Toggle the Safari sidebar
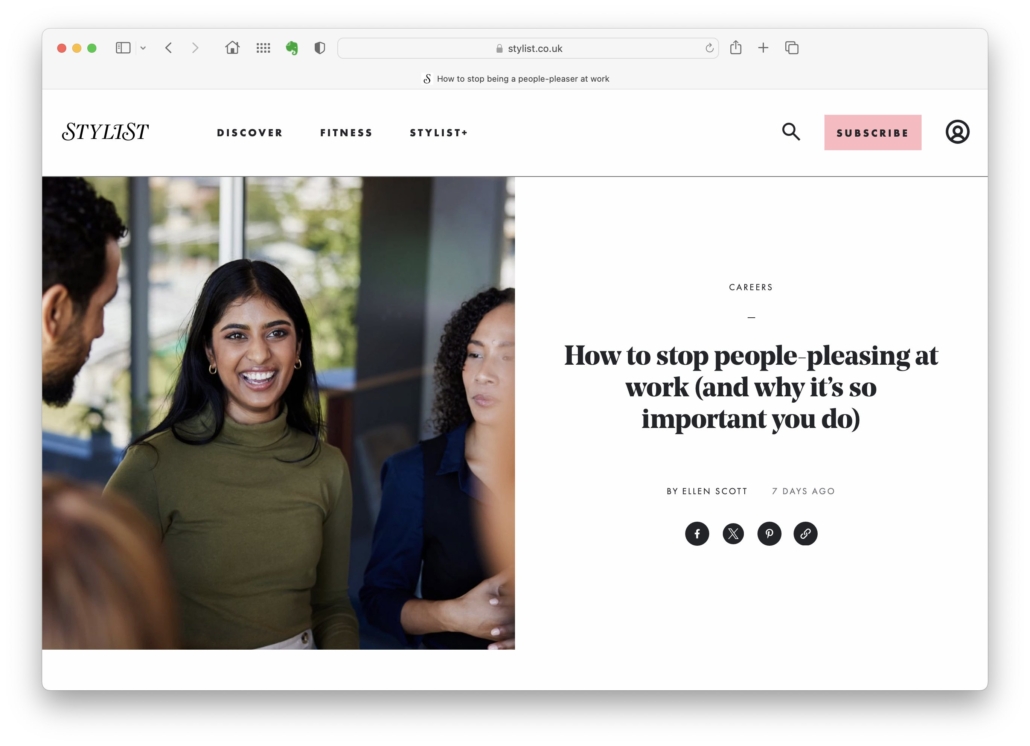The width and height of the screenshot is (1030, 746). 123,48
